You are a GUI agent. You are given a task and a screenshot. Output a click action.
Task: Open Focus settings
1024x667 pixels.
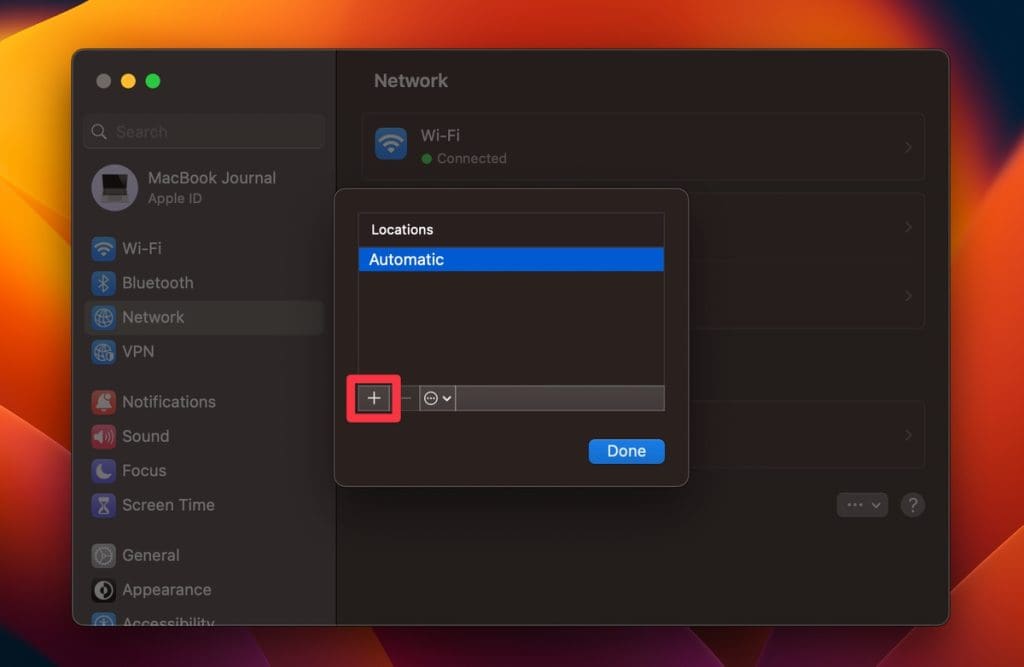coord(204,470)
